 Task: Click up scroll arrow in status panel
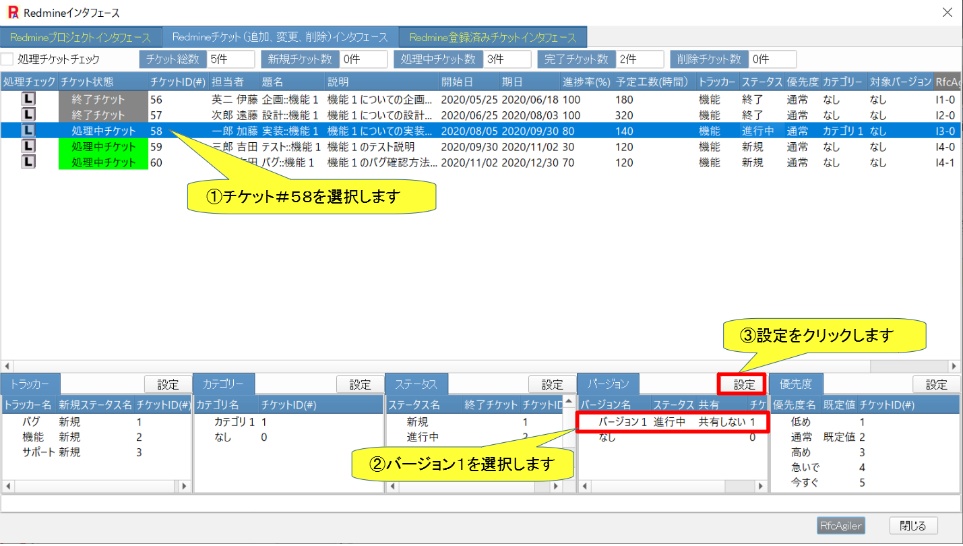click(569, 402)
